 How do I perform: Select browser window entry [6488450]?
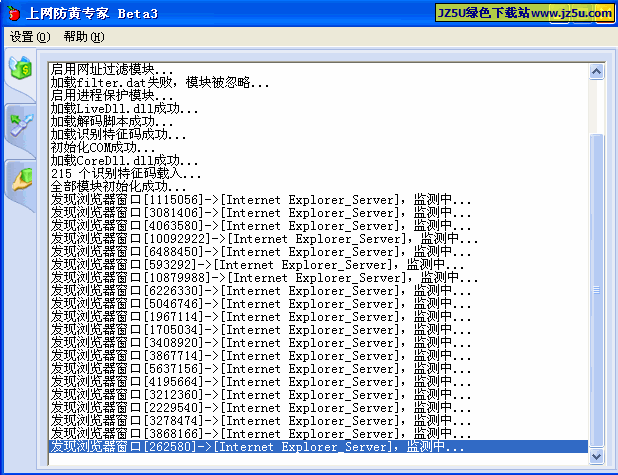[318, 251]
